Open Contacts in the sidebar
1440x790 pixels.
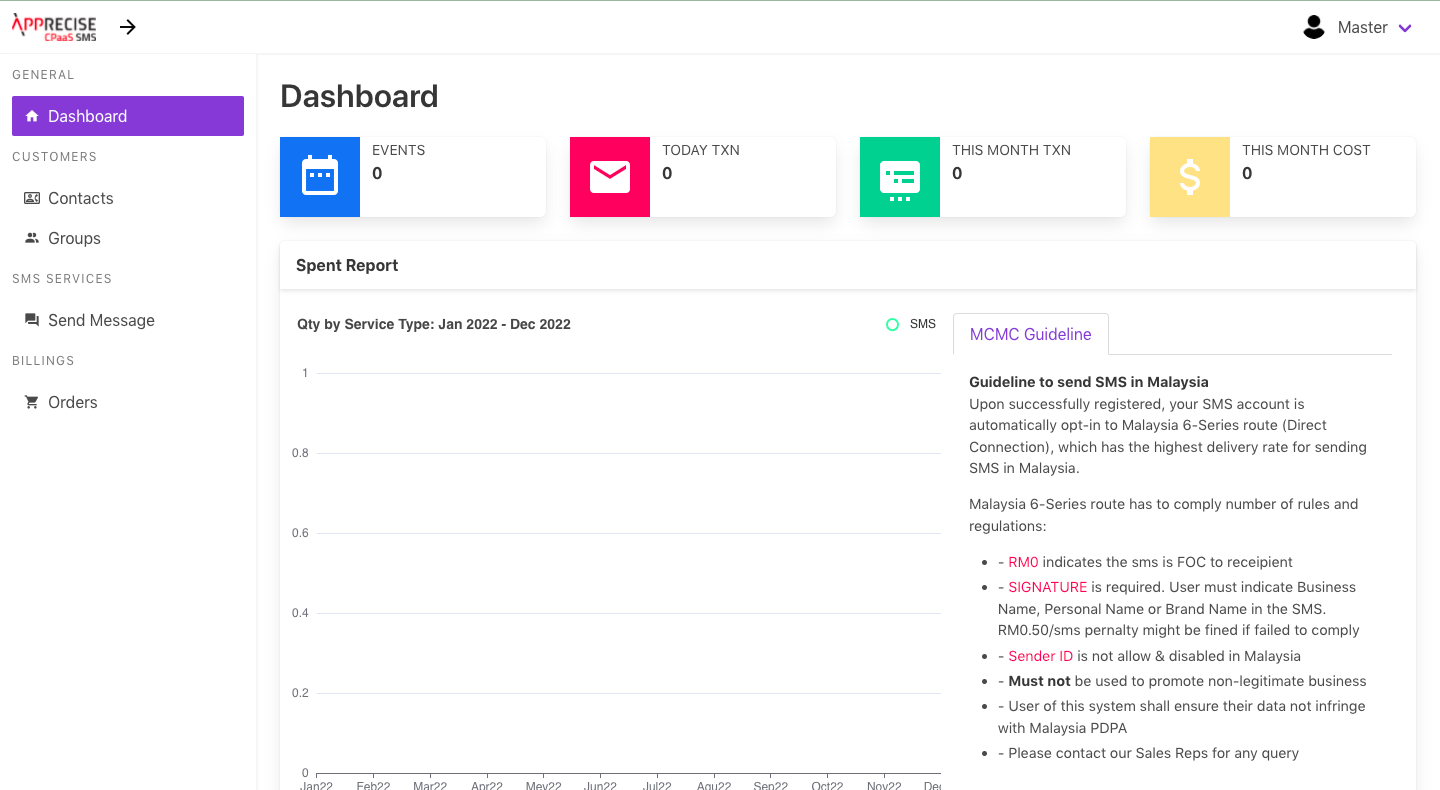click(128, 198)
